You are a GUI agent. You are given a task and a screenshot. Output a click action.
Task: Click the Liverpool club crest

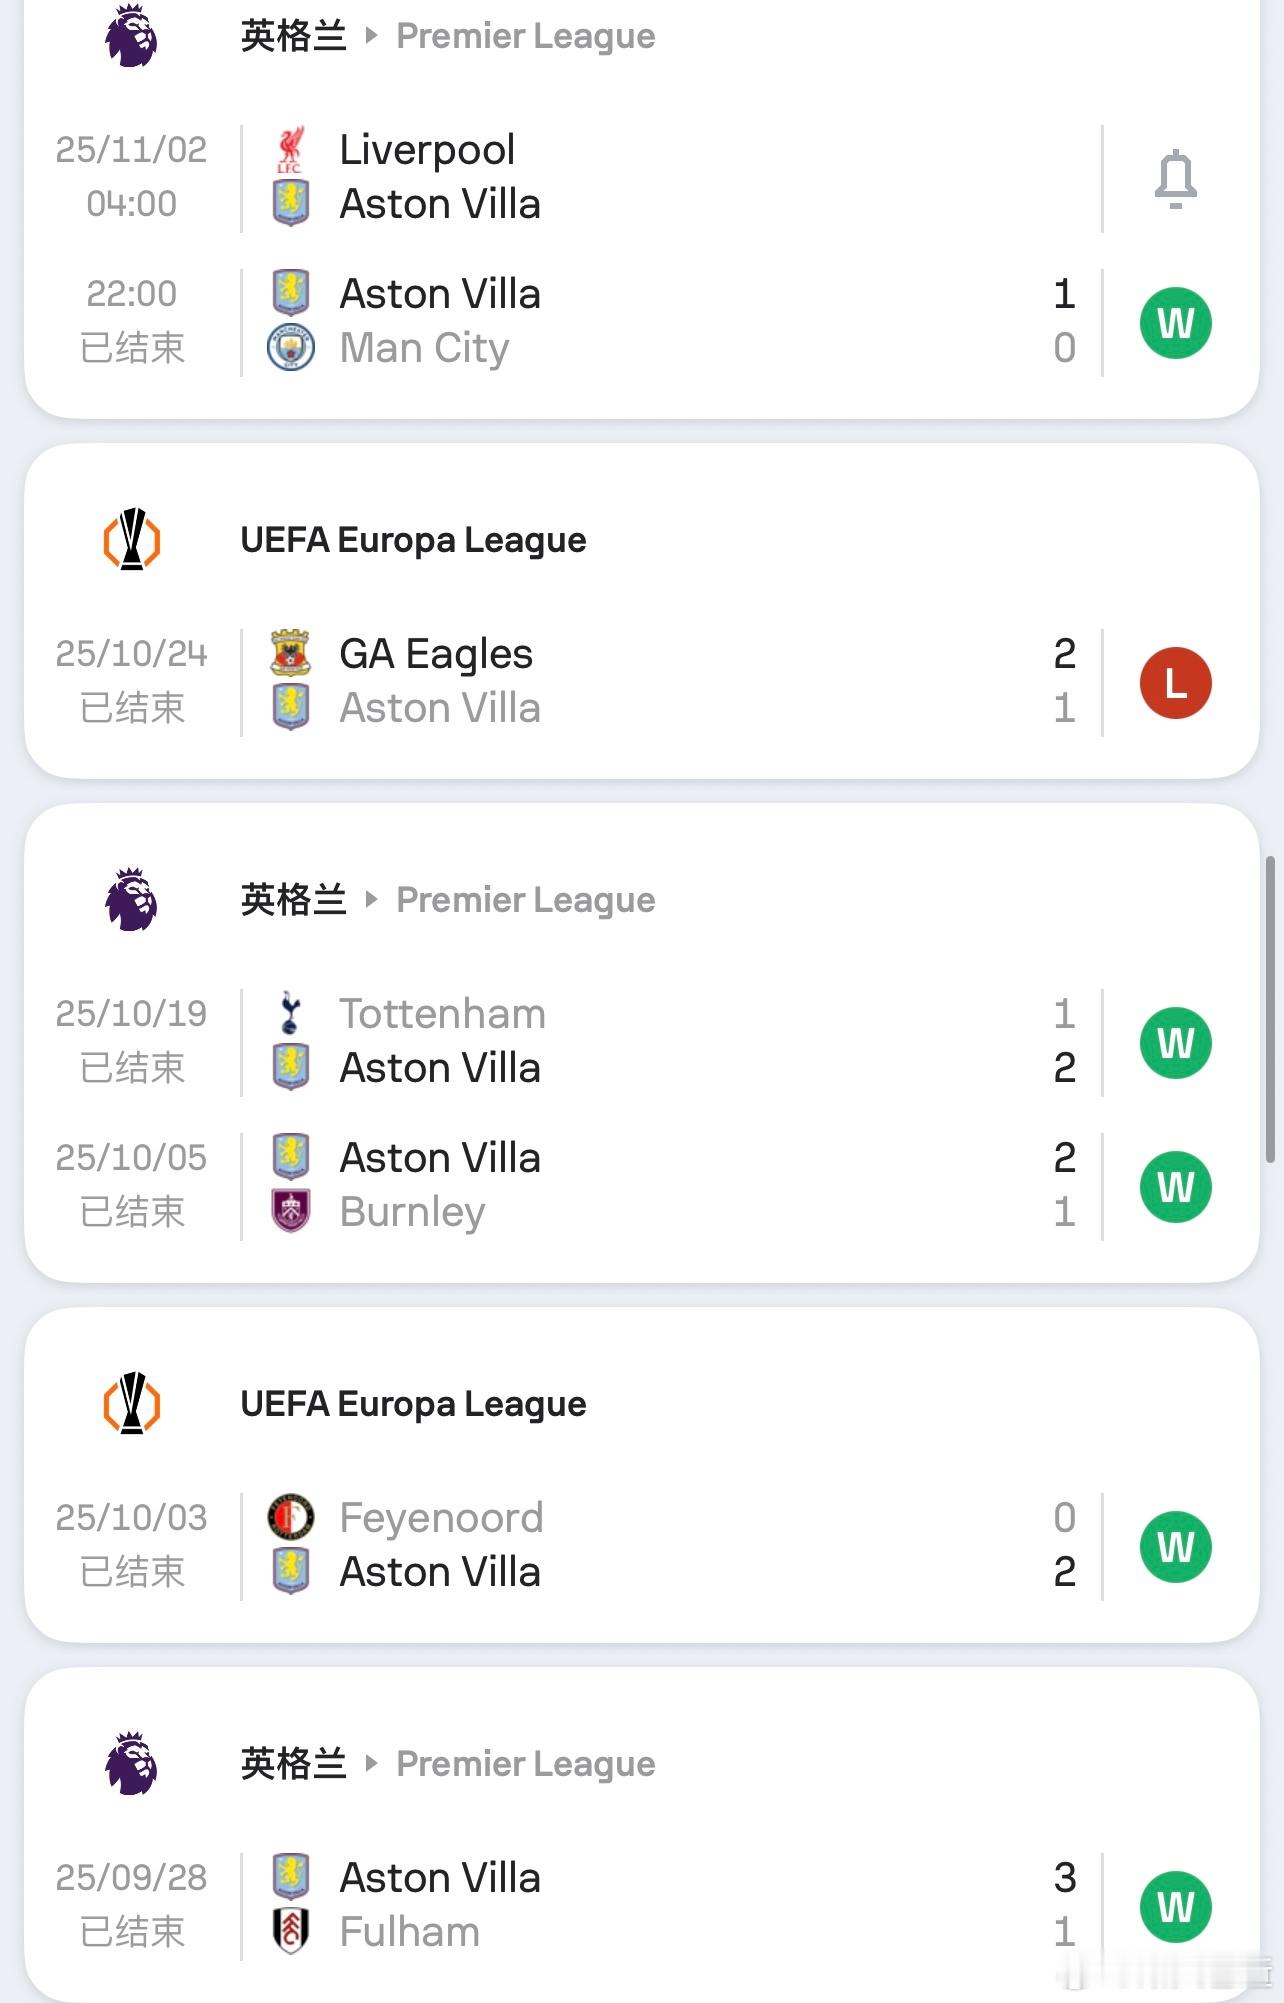pyautogui.click(x=290, y=149)
